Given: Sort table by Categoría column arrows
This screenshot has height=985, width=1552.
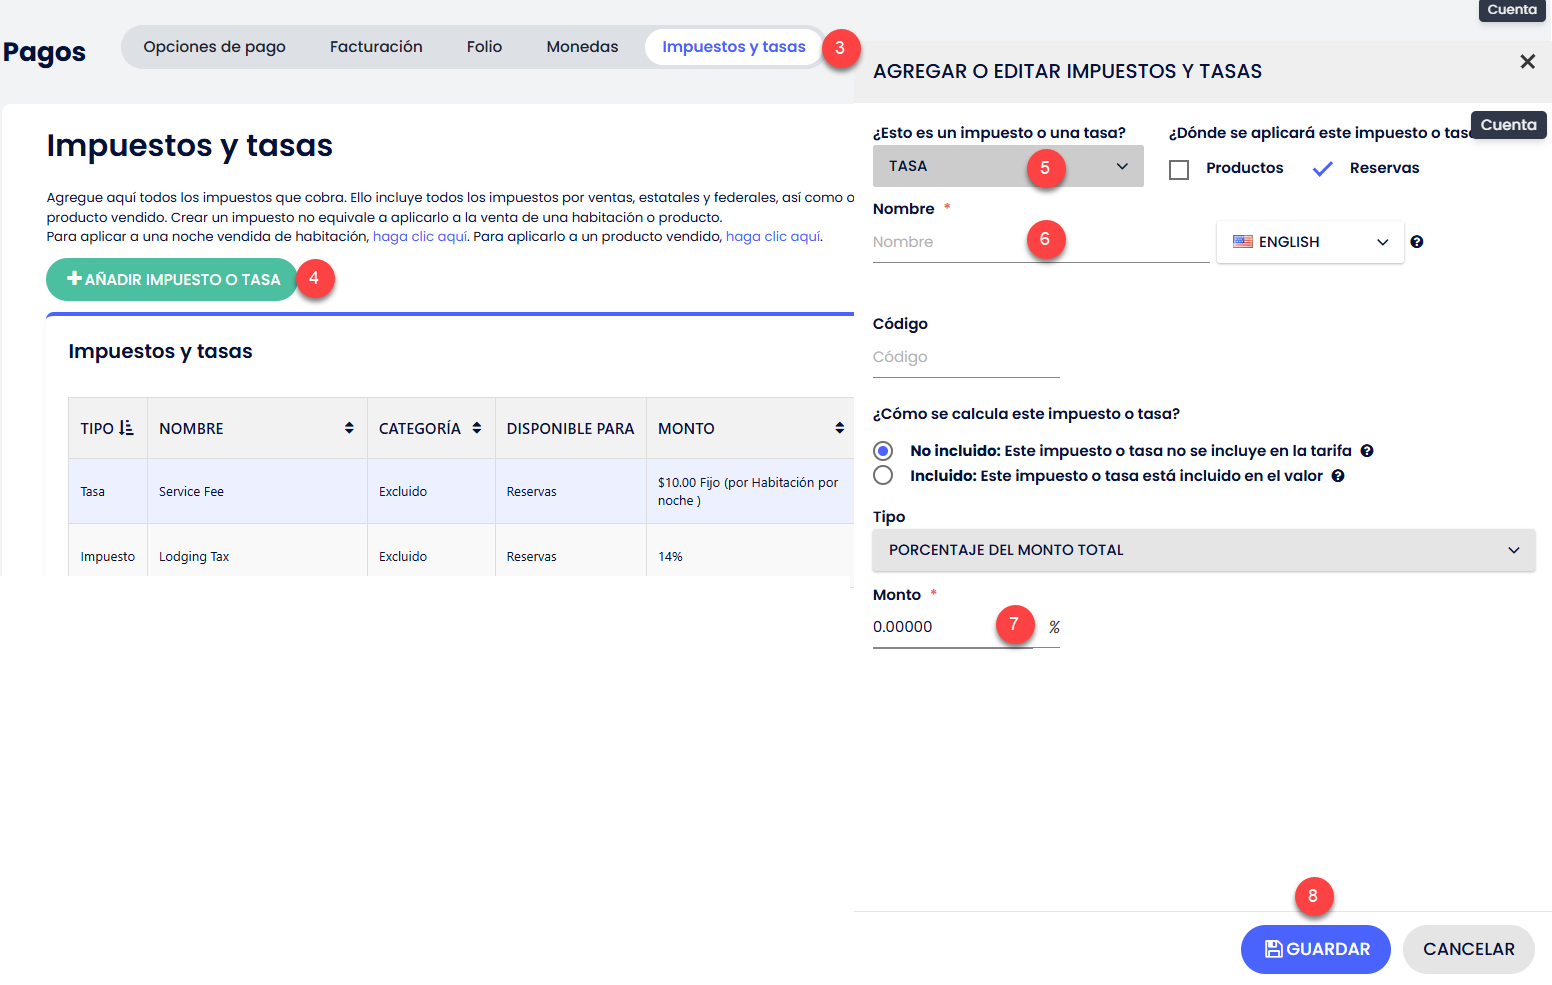Looking at the screenshot, I should (x=477, y=428).
